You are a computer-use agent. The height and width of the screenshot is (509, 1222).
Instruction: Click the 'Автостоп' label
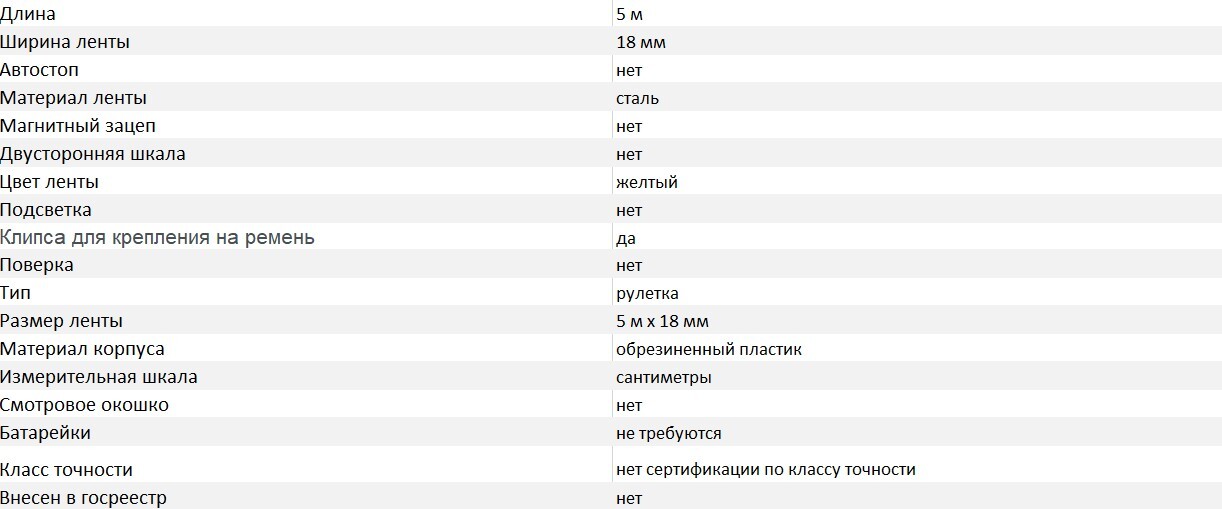[40, 70]
